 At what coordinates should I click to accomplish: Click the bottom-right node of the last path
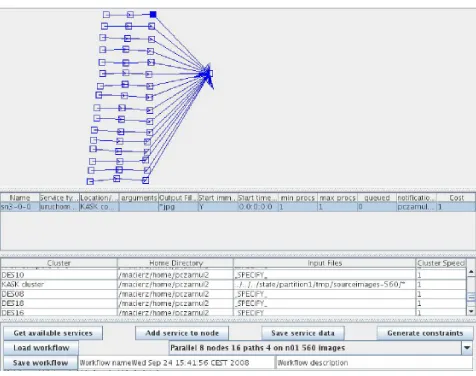click(x=145, y=180)
